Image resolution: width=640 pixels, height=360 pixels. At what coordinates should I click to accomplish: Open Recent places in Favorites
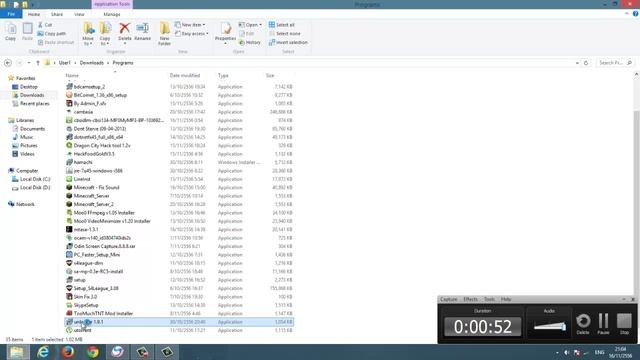coord(31,104)
